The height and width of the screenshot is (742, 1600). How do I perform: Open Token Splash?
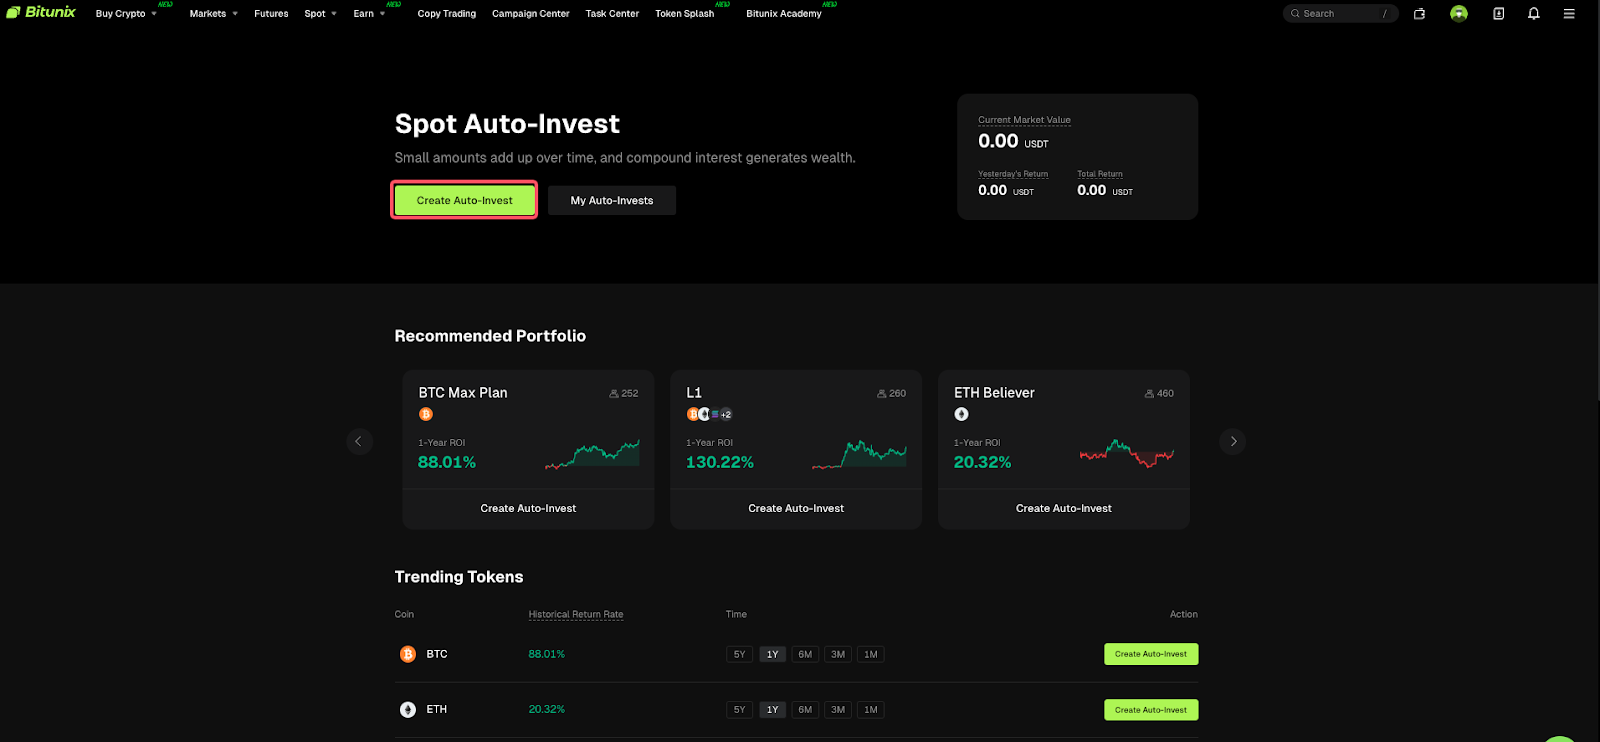point(684,14)
